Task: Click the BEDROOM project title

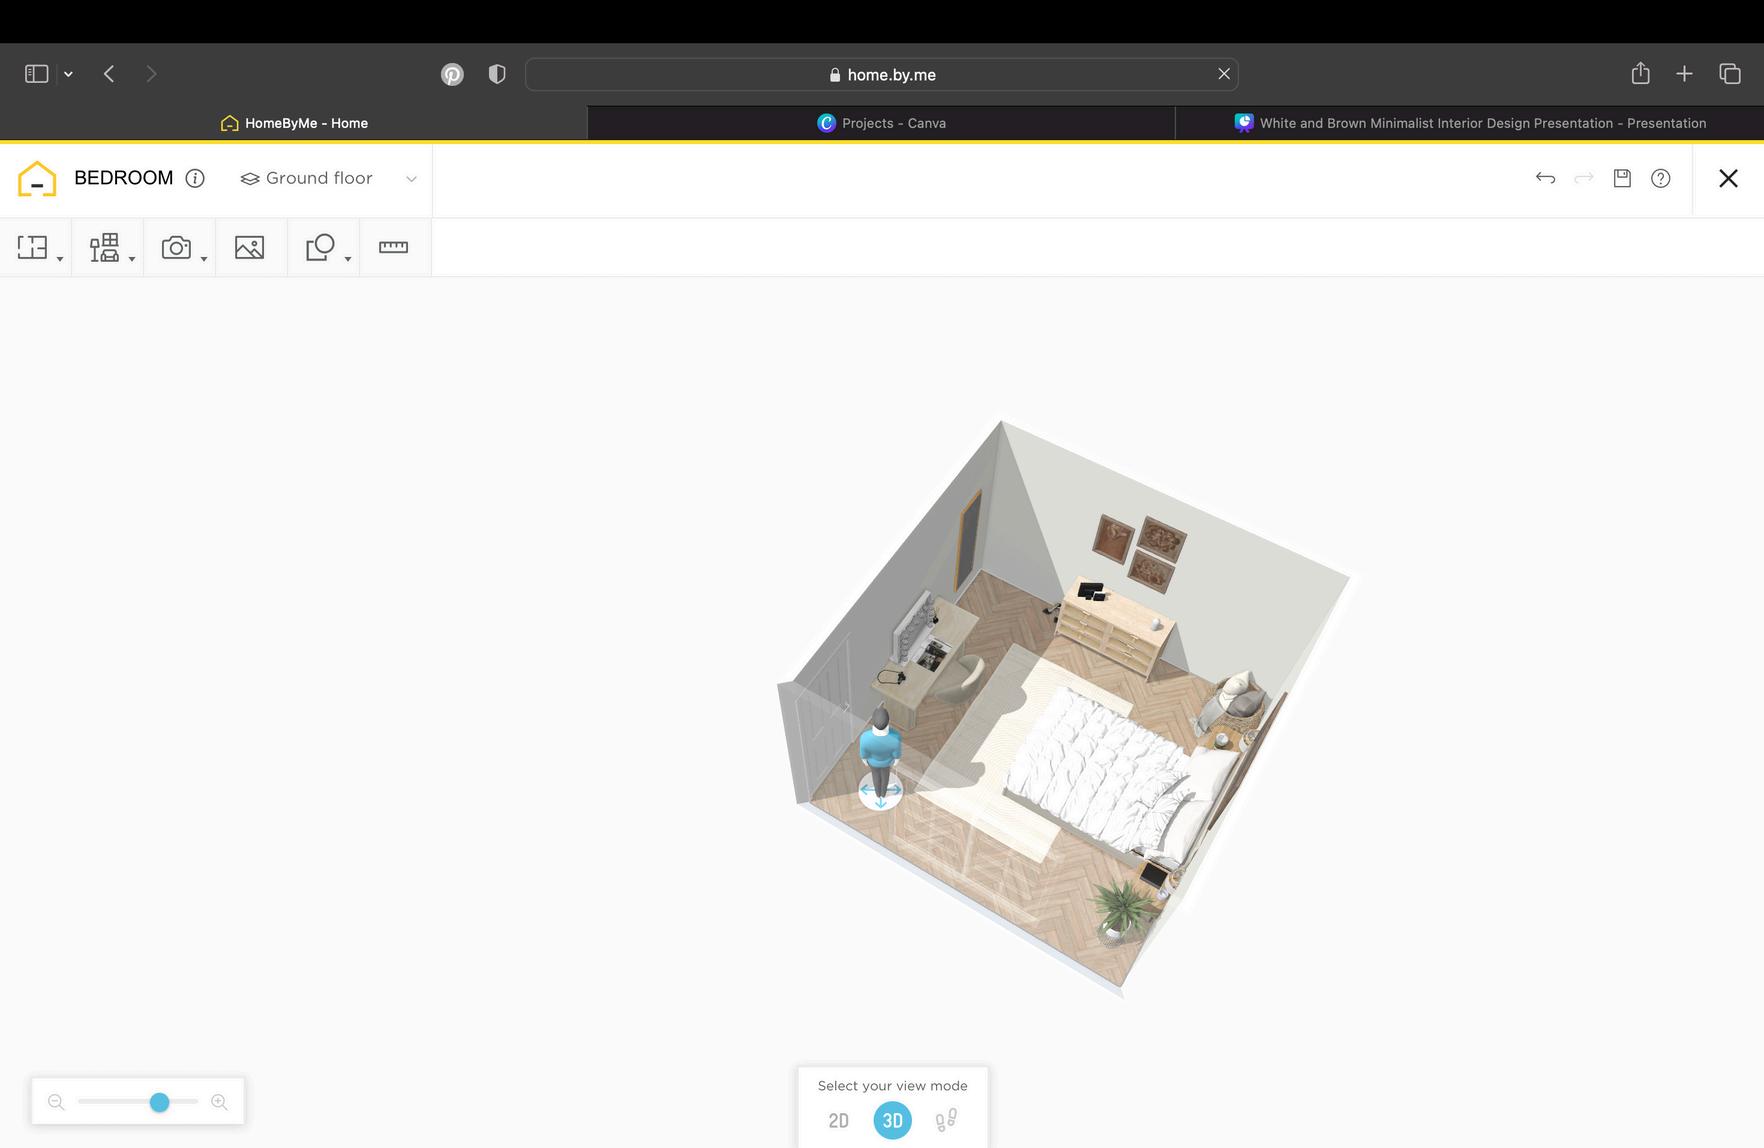Action: pos(124,178)
